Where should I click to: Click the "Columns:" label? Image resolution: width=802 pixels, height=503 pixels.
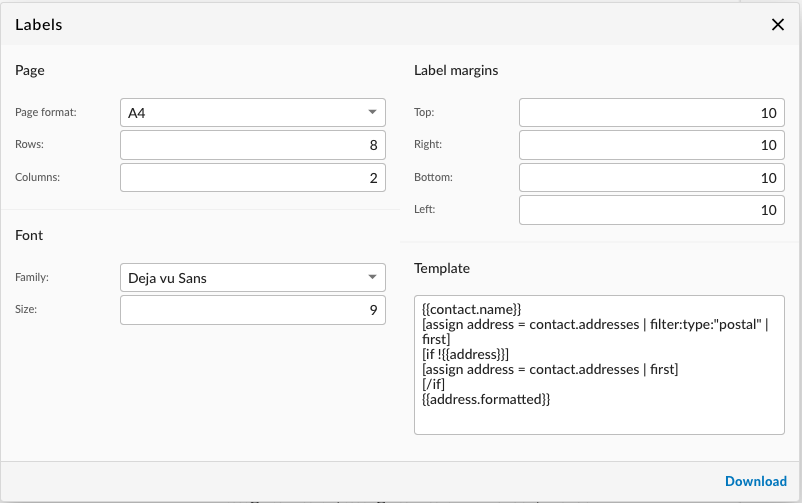(37, 177)
